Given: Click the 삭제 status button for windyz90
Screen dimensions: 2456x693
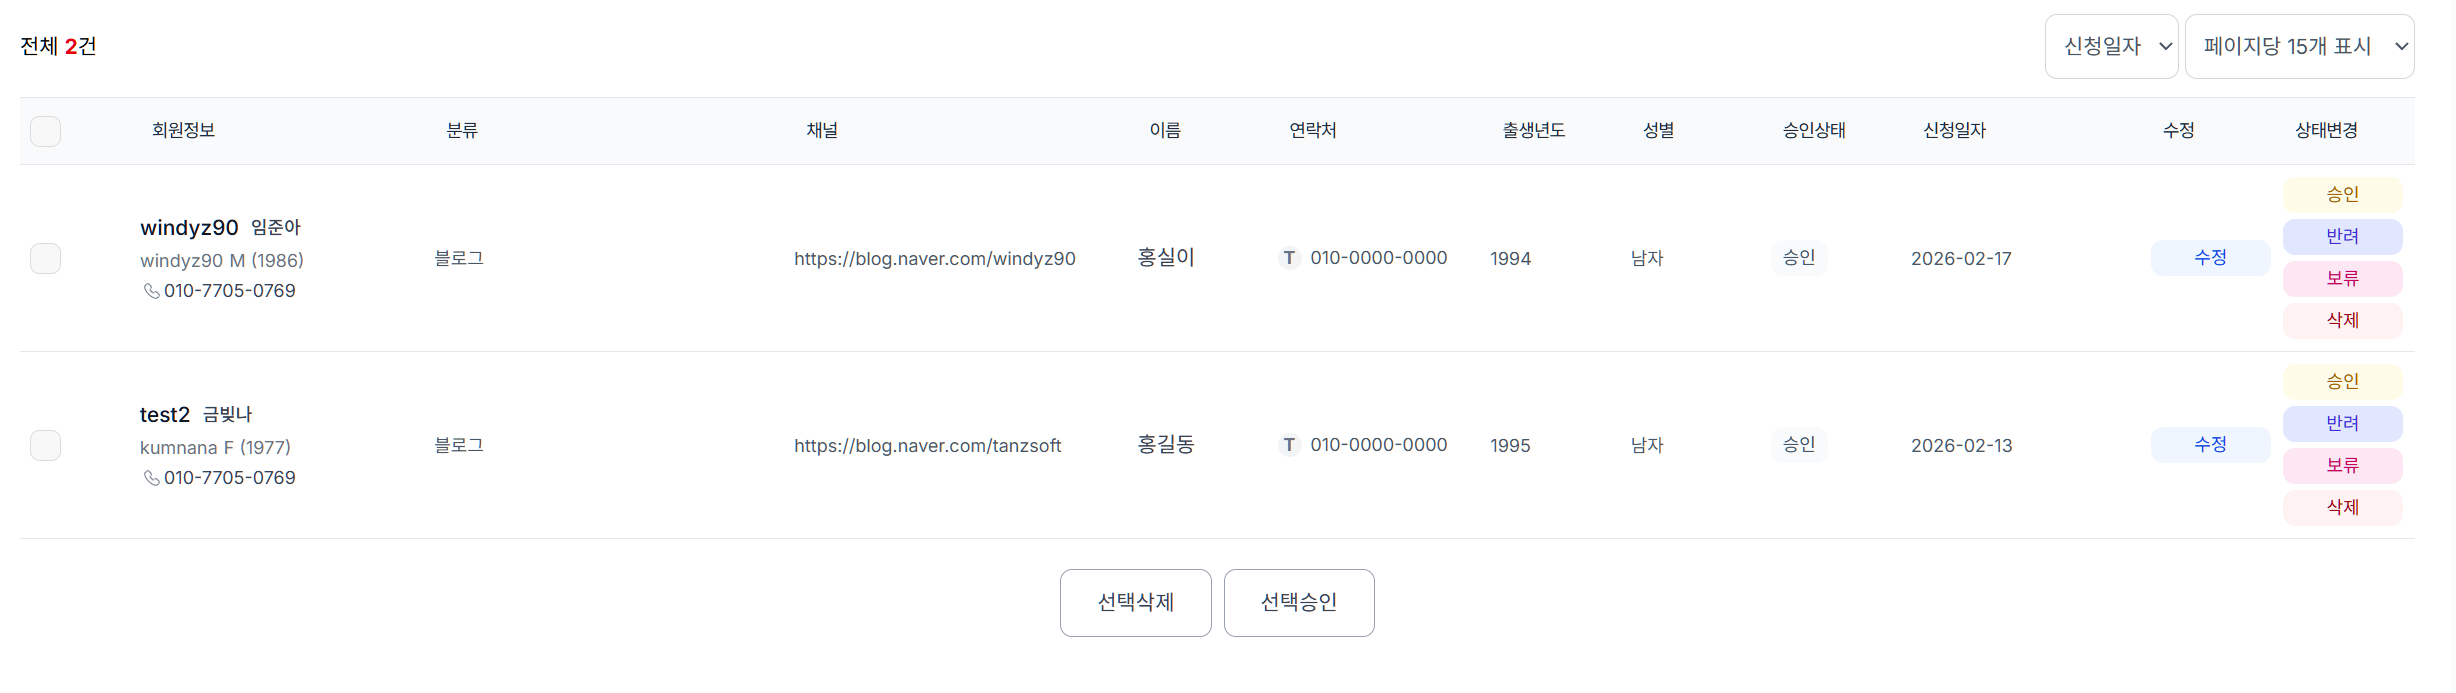Looking at the screenshot, I should click(x=2342, y=320).
